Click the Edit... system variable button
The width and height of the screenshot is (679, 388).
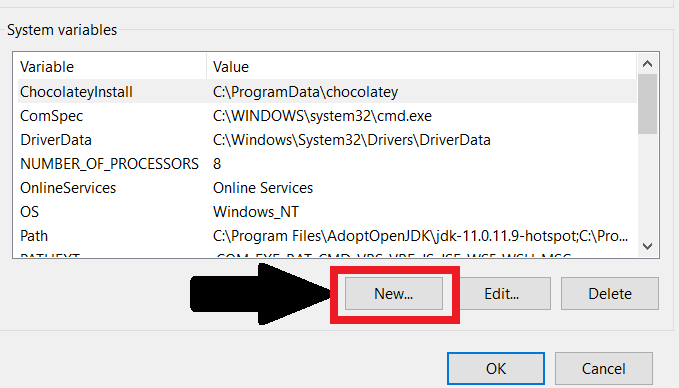pos(501,294)
